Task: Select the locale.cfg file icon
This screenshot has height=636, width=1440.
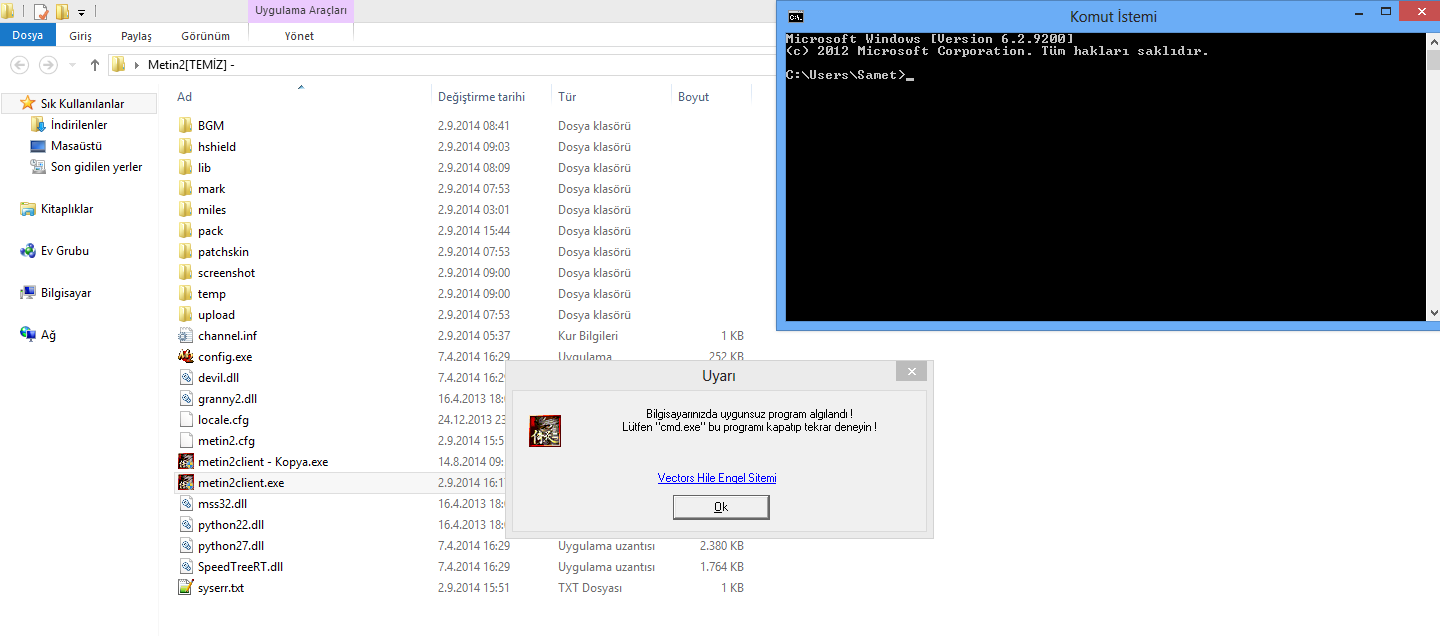Action: pos(185,419)
